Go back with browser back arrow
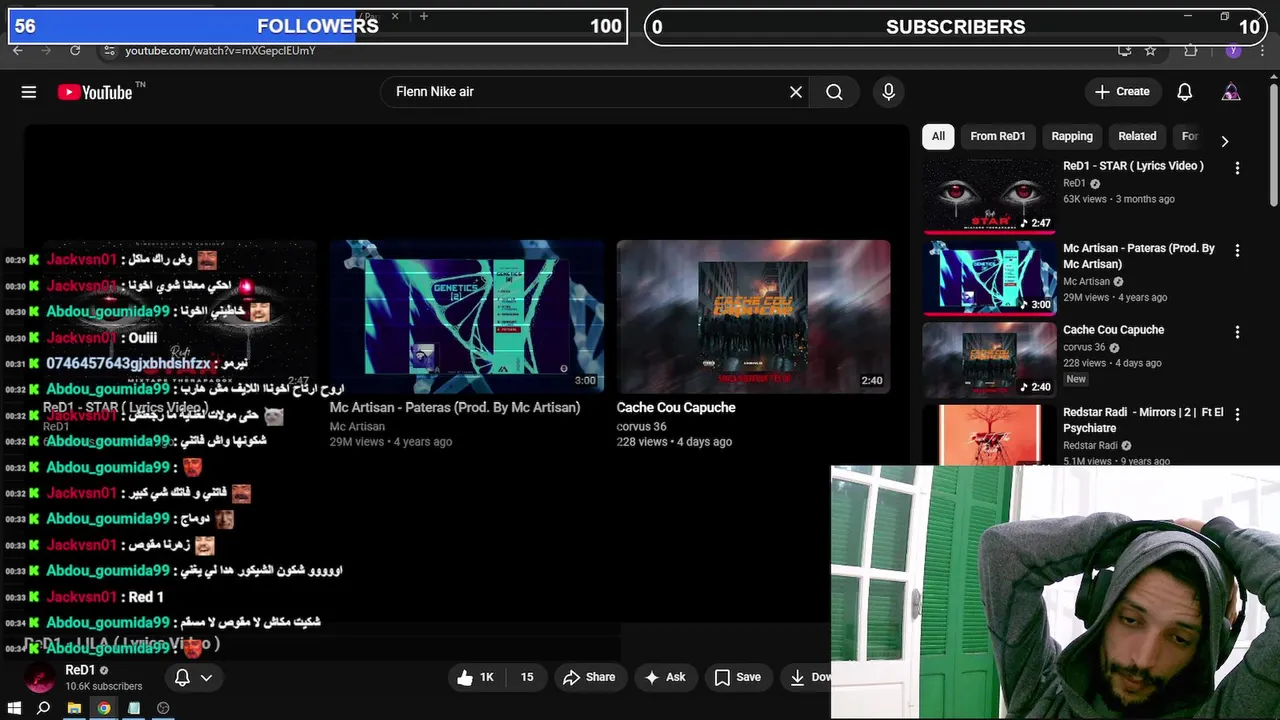Viewport: 1280px width, 720px height. tap(18, 50)
